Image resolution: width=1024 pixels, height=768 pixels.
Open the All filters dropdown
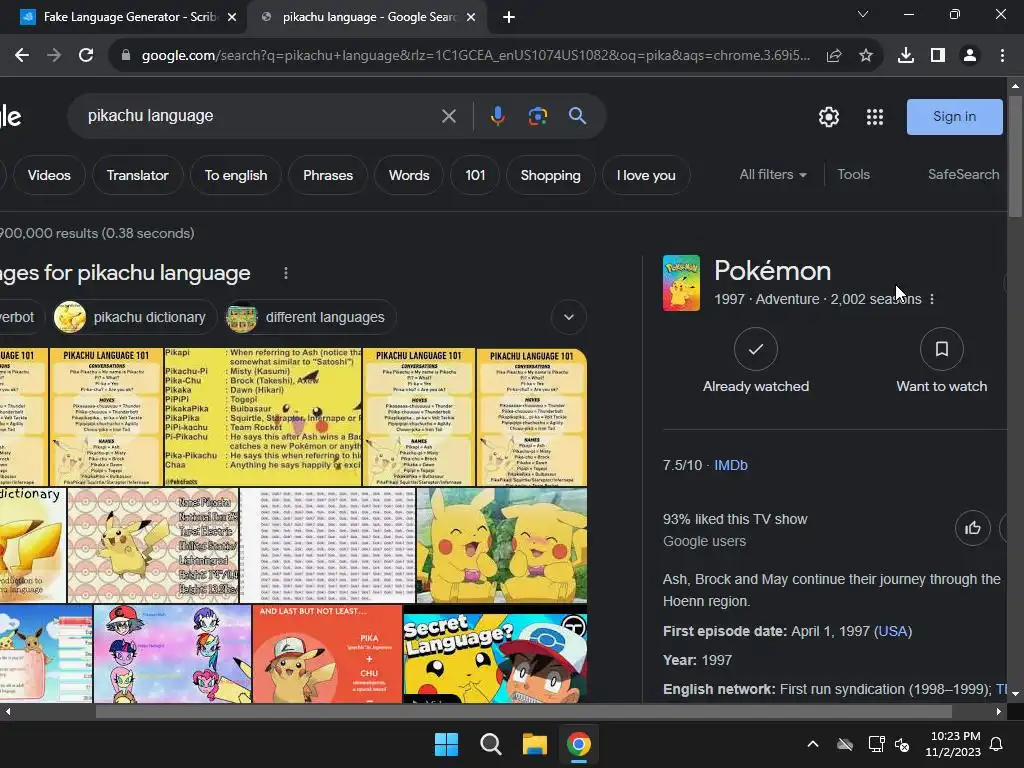[773, 174]
